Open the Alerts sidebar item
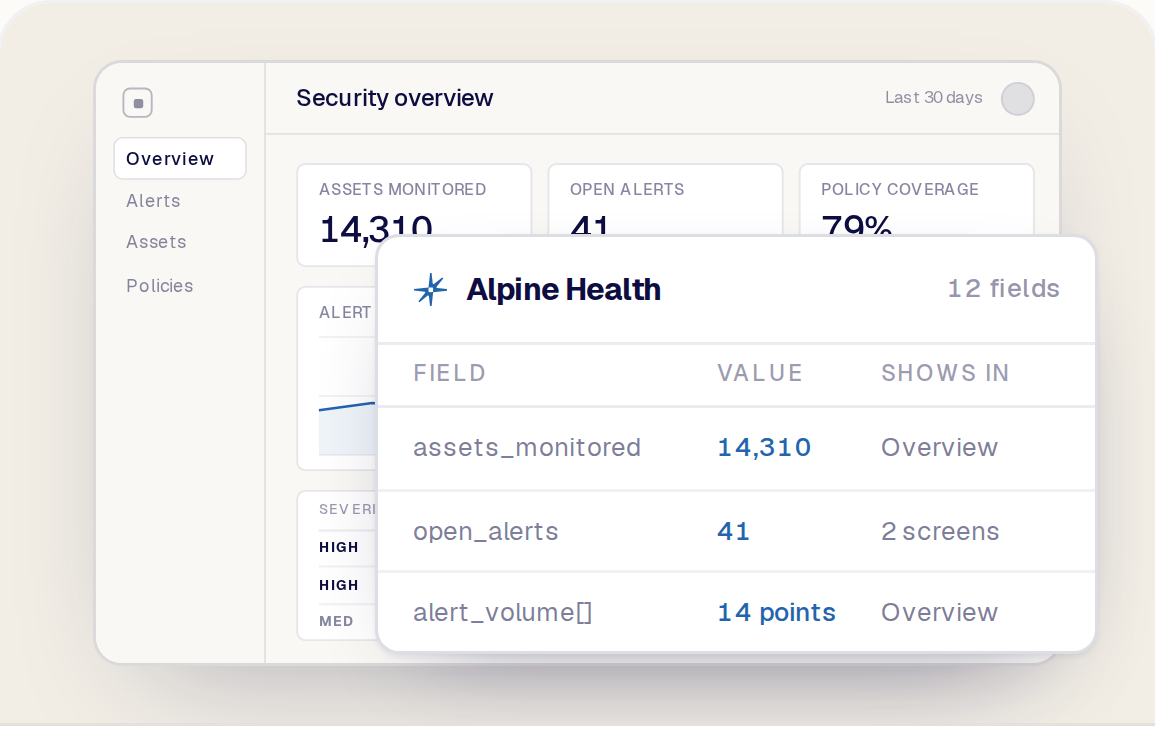 [153, 201]
